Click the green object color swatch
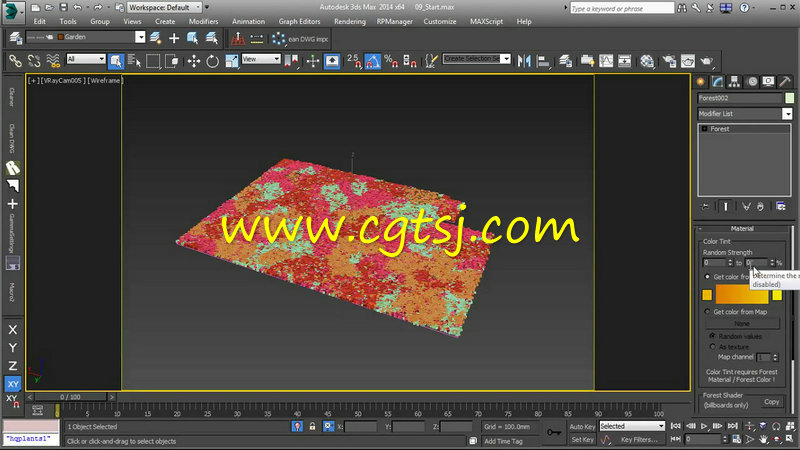 (x=789, y=98)
